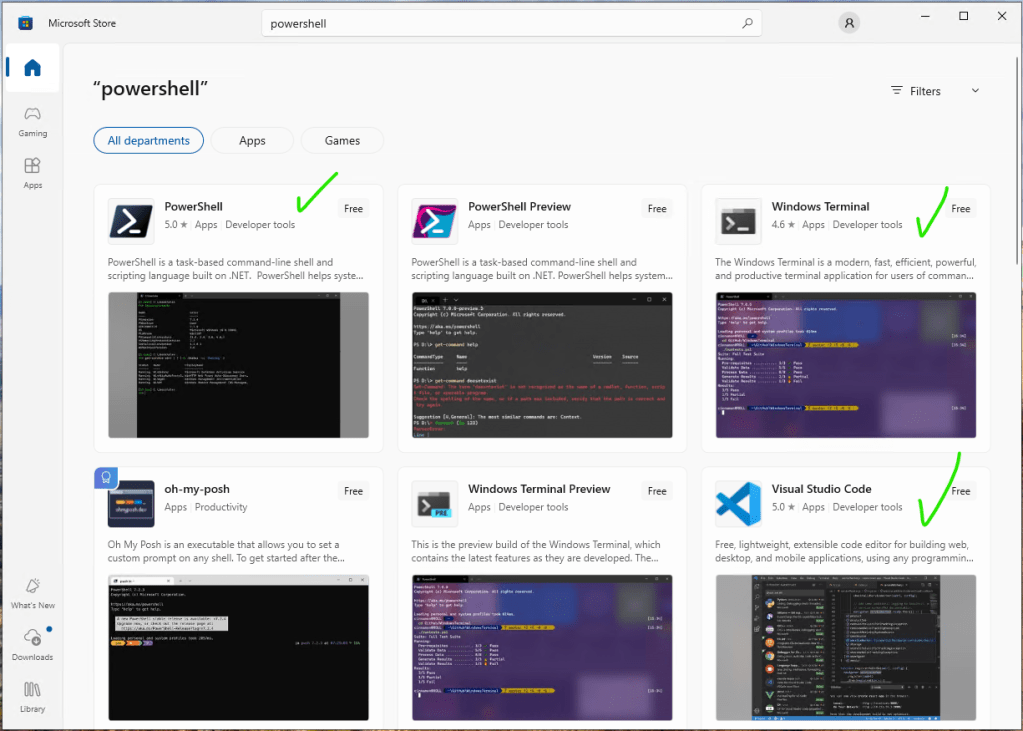Go to the Home page in sidebar
Image resolution: width=1023 pixels, height=731 pixels.
[32, 69]
